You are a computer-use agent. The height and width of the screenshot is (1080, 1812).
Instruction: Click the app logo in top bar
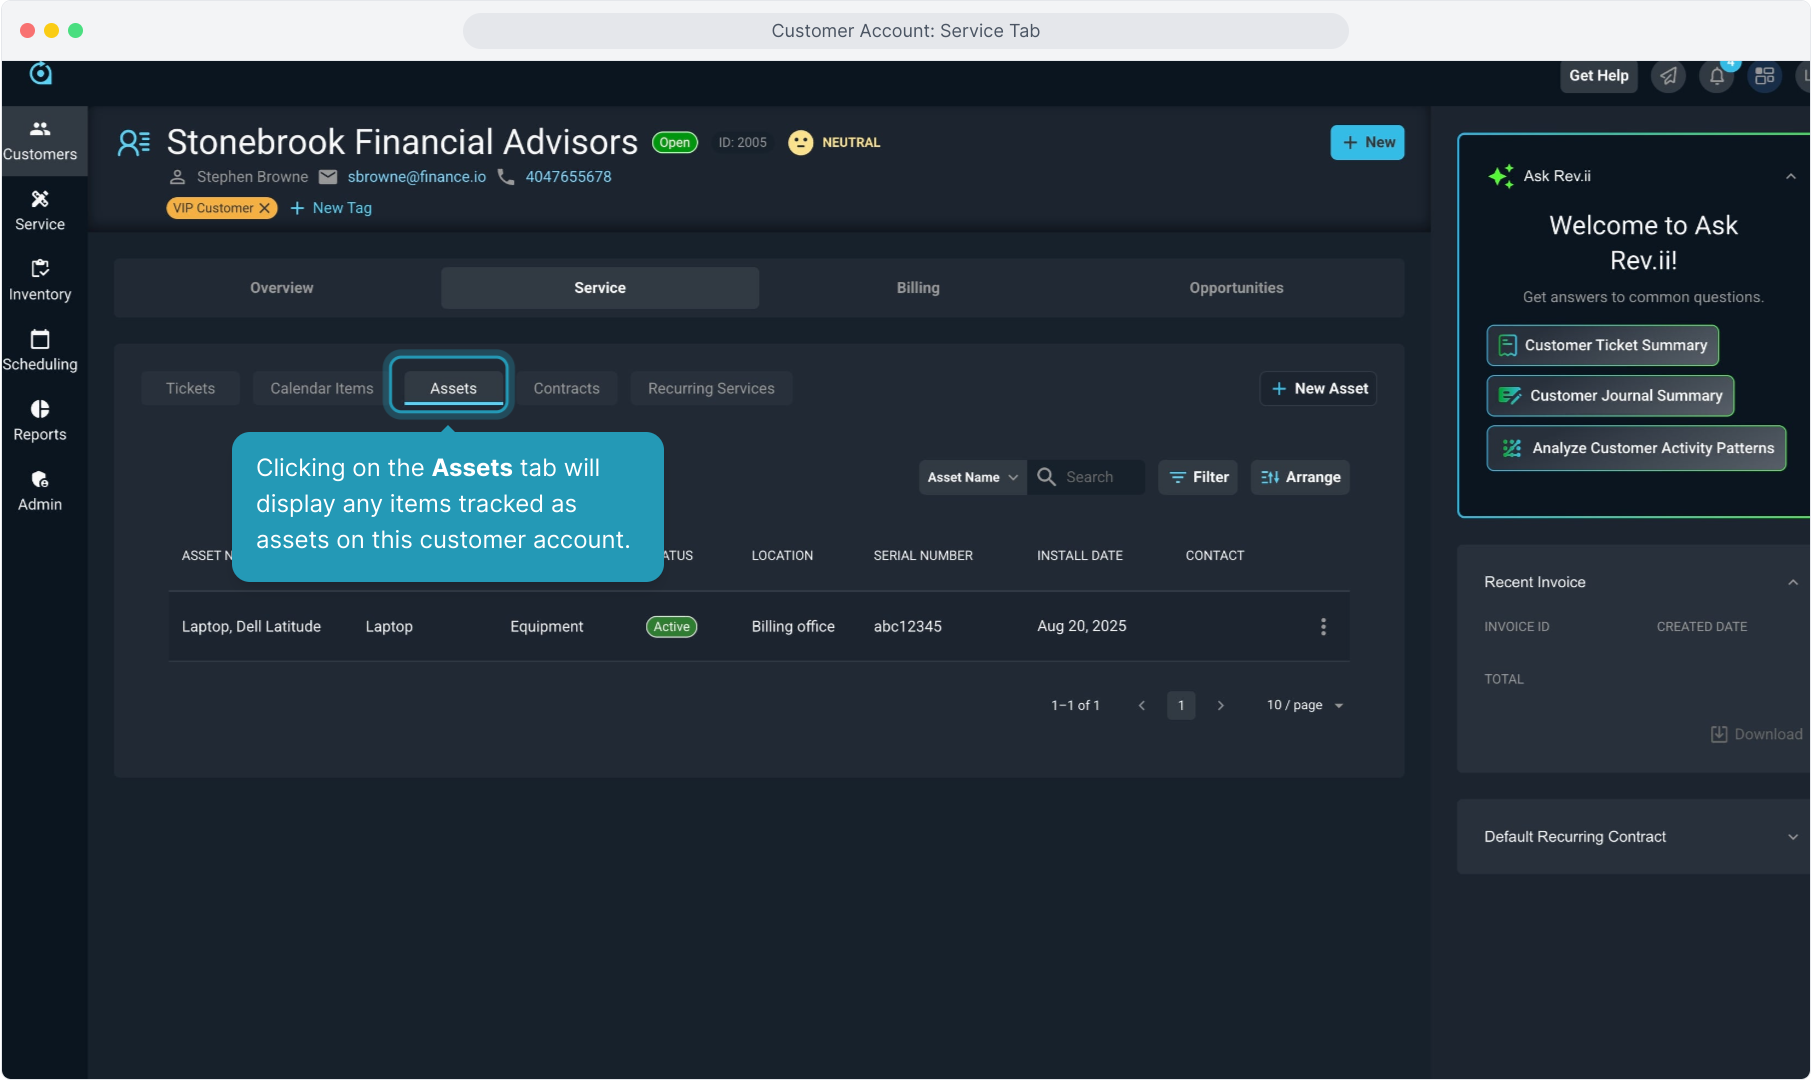pyautogui.click(x=40, y=74)
